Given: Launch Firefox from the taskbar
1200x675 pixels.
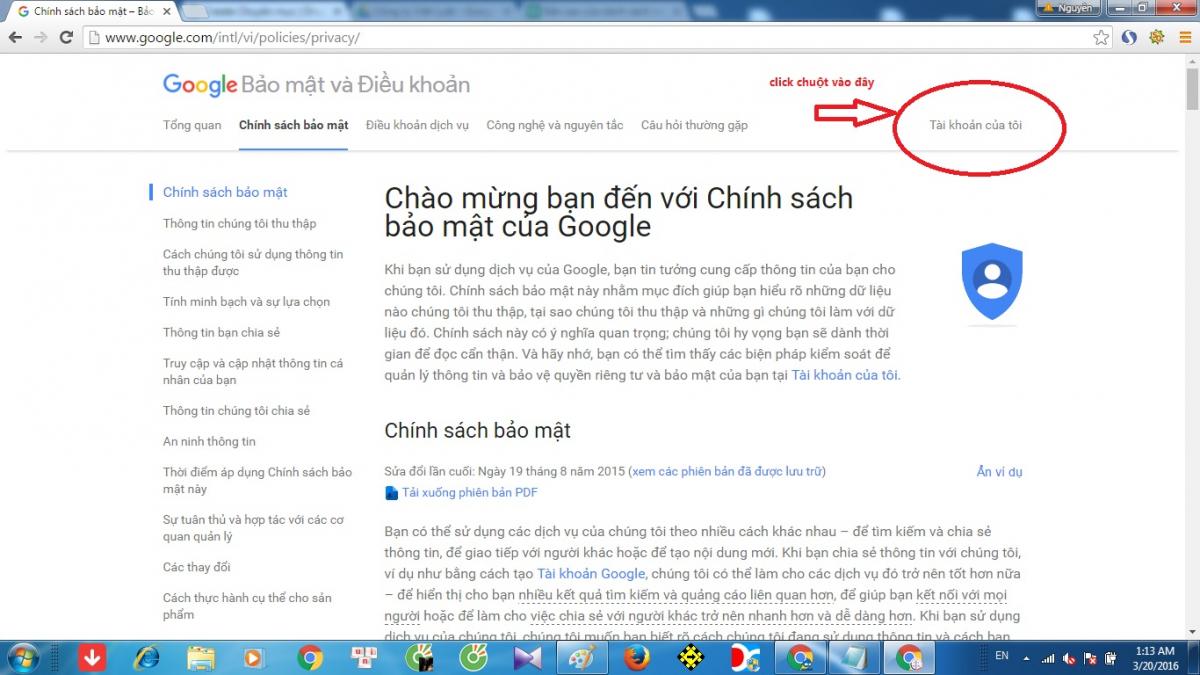Looking at the screenshot, I should [x=636, y=659].
